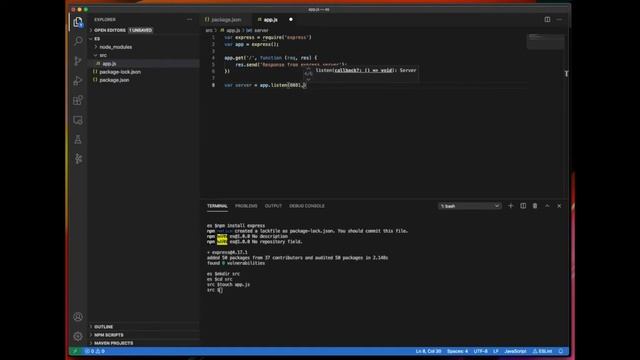
Task: Open the Explorer view in activity bar
Action: tap(78, 22)
